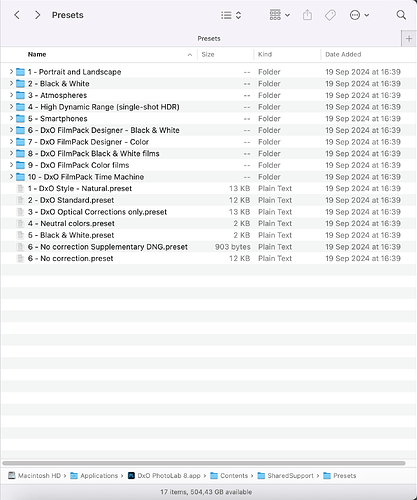This screenshot has width=417, height=500.
Task: Click folder icon of 9 - DxO FilmPack Color films
Action: (20, 165)
